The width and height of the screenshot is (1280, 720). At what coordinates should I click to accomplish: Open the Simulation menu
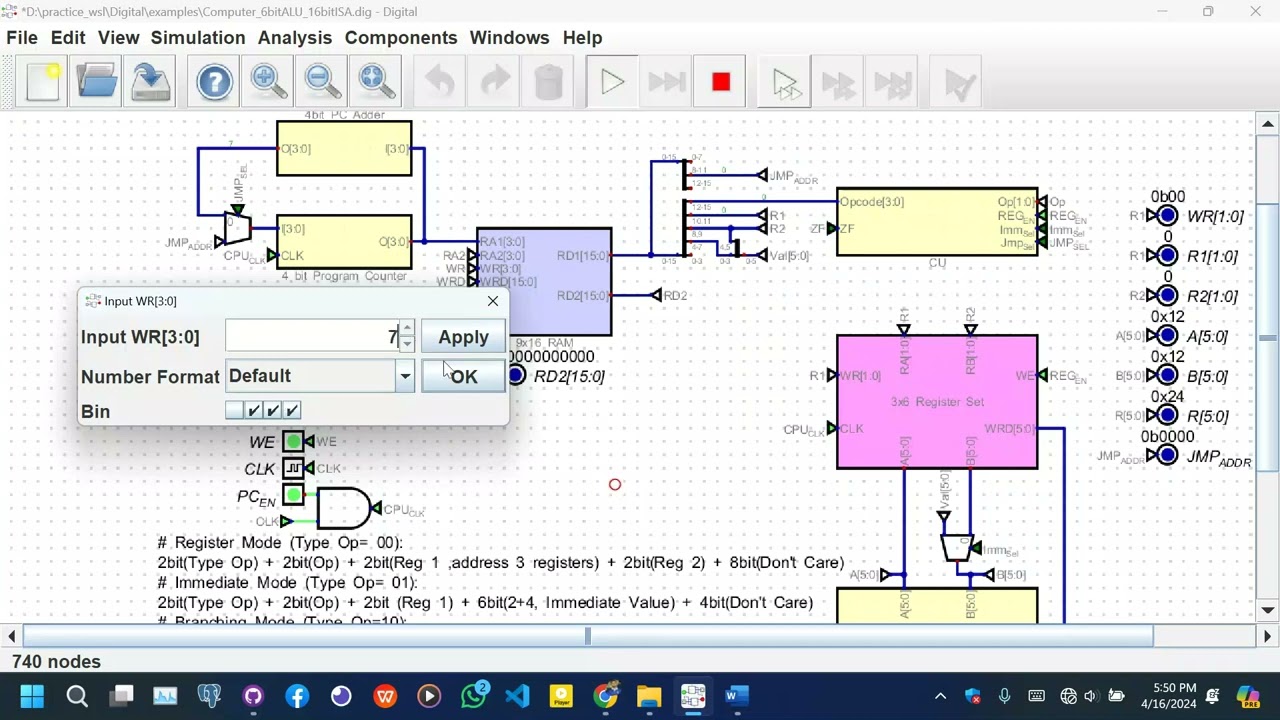[x=198, y=37]
